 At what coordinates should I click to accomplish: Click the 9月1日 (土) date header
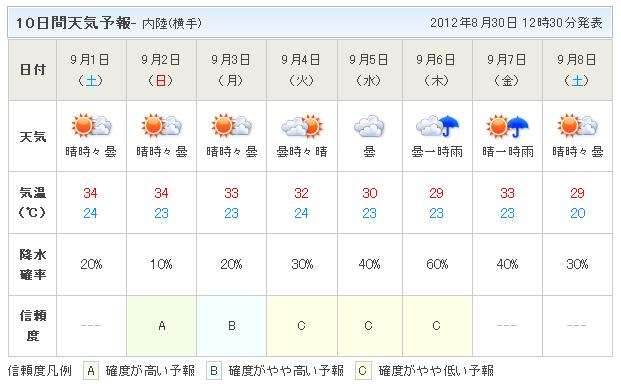coord(91,70)
